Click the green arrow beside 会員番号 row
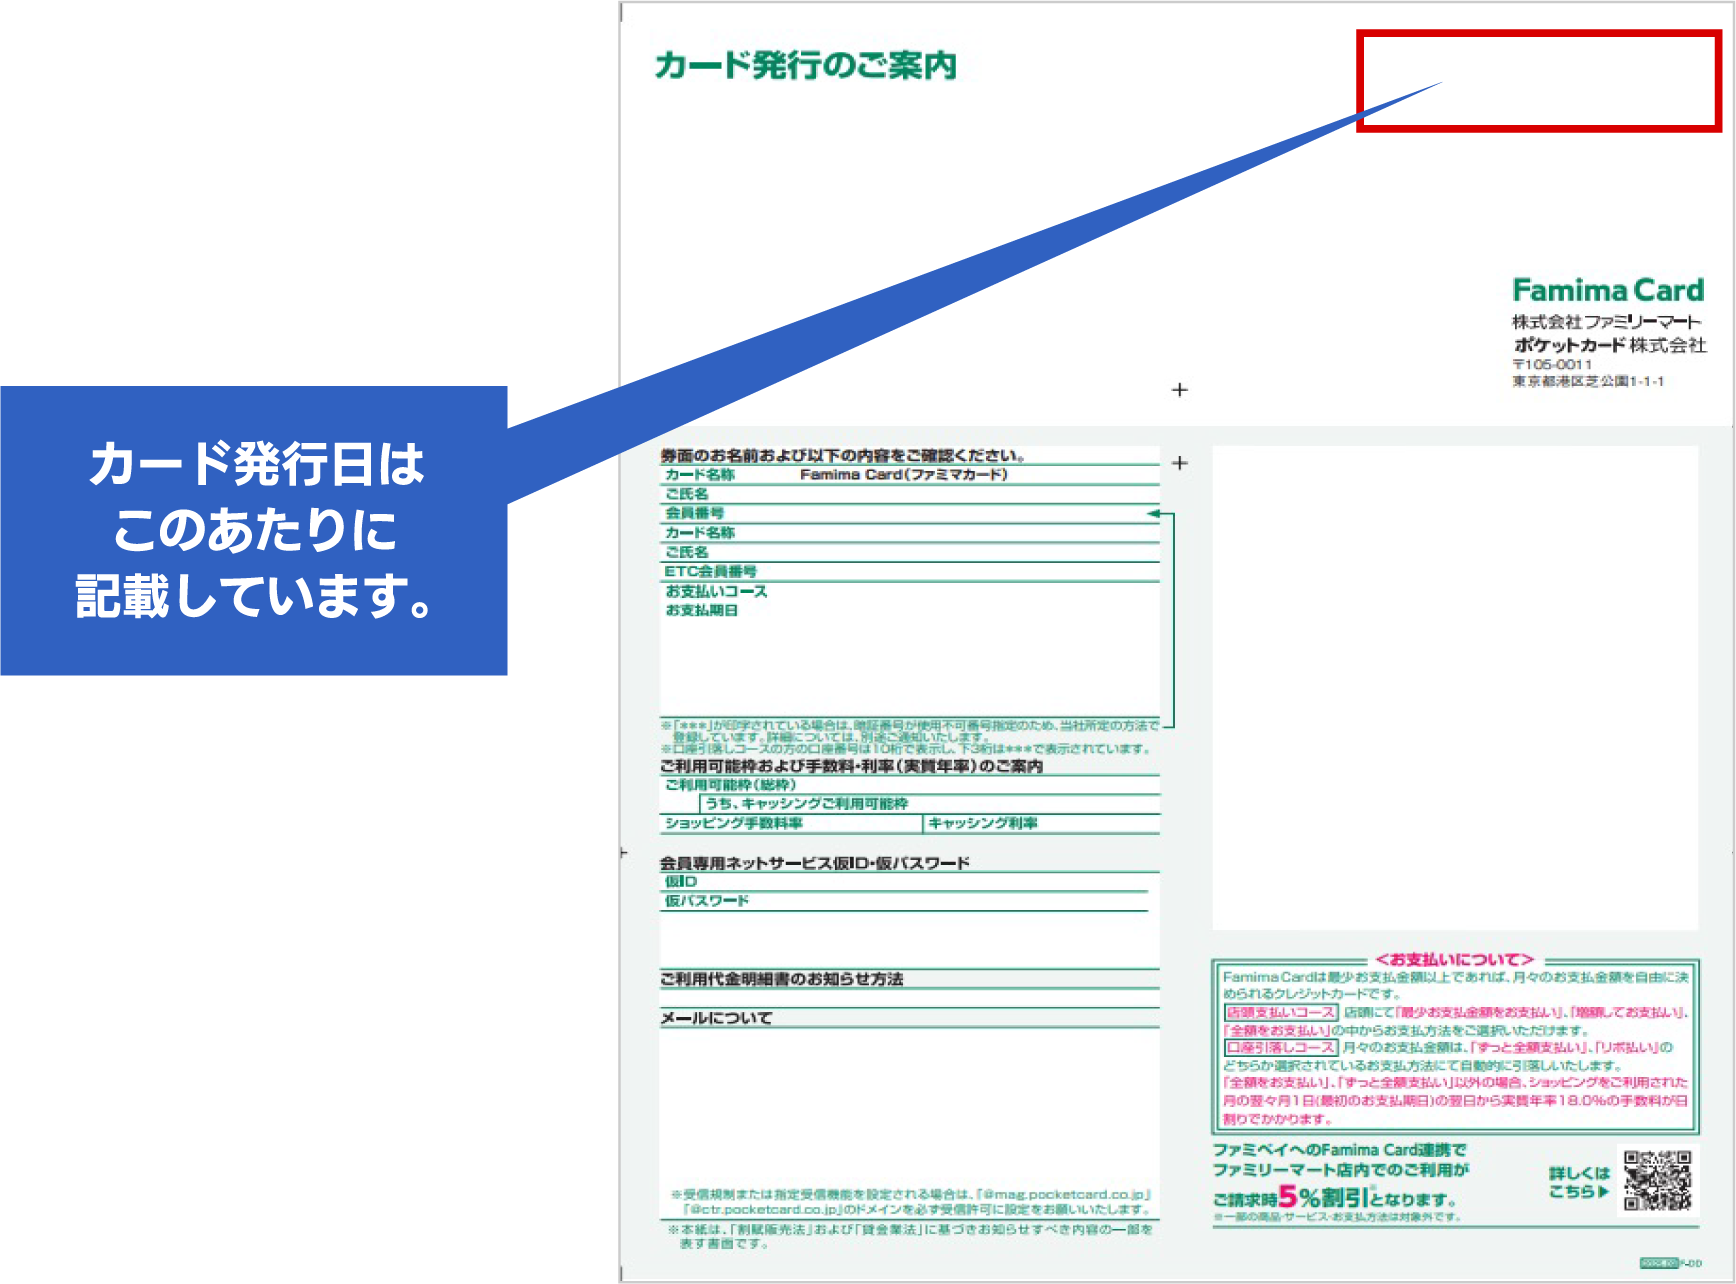 (x=1154, y=514)
